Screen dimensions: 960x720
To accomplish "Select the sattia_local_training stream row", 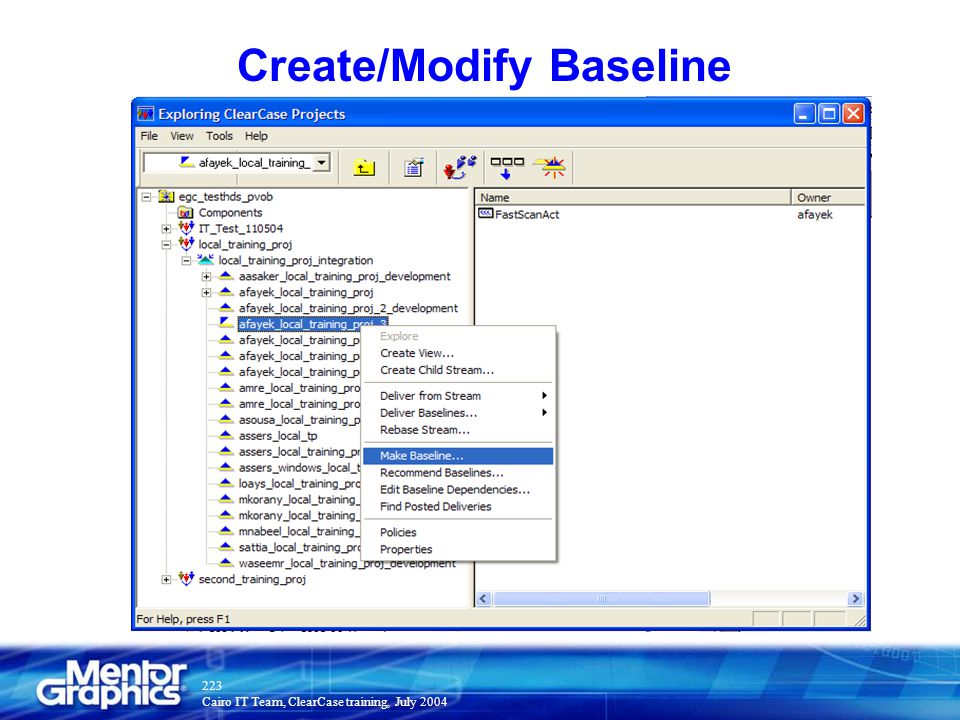I will [x=299, y=547].
